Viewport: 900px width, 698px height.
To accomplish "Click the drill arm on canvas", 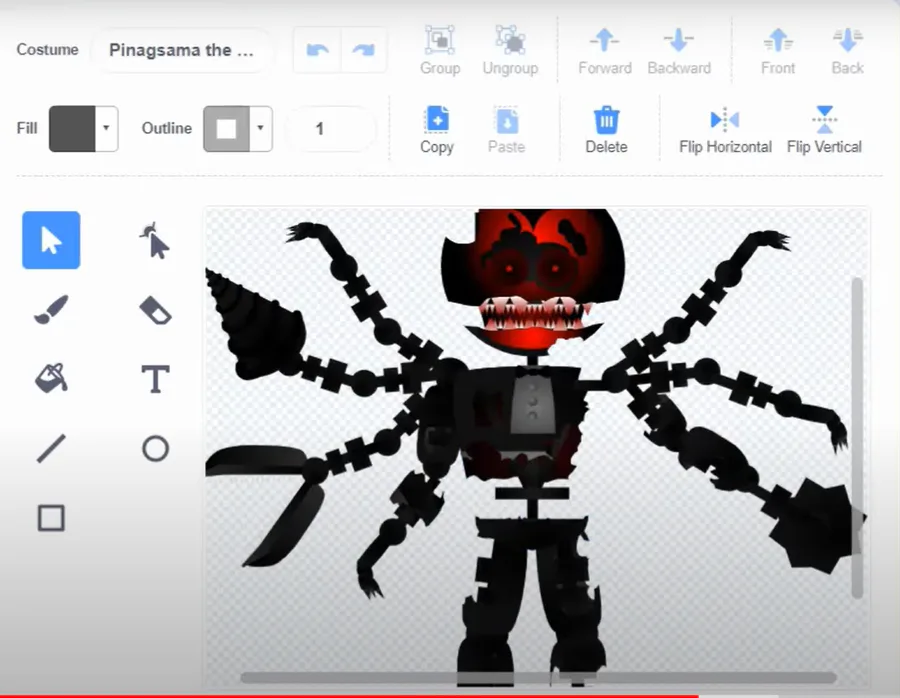I will (x=256, y=326).
